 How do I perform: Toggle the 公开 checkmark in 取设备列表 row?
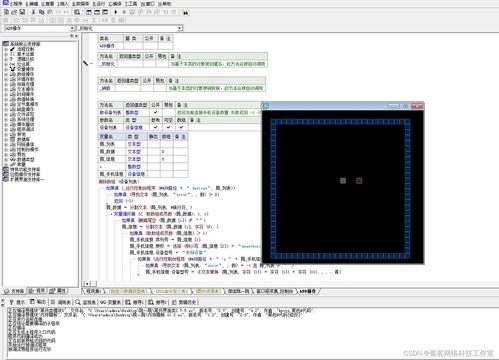point(155,112)
